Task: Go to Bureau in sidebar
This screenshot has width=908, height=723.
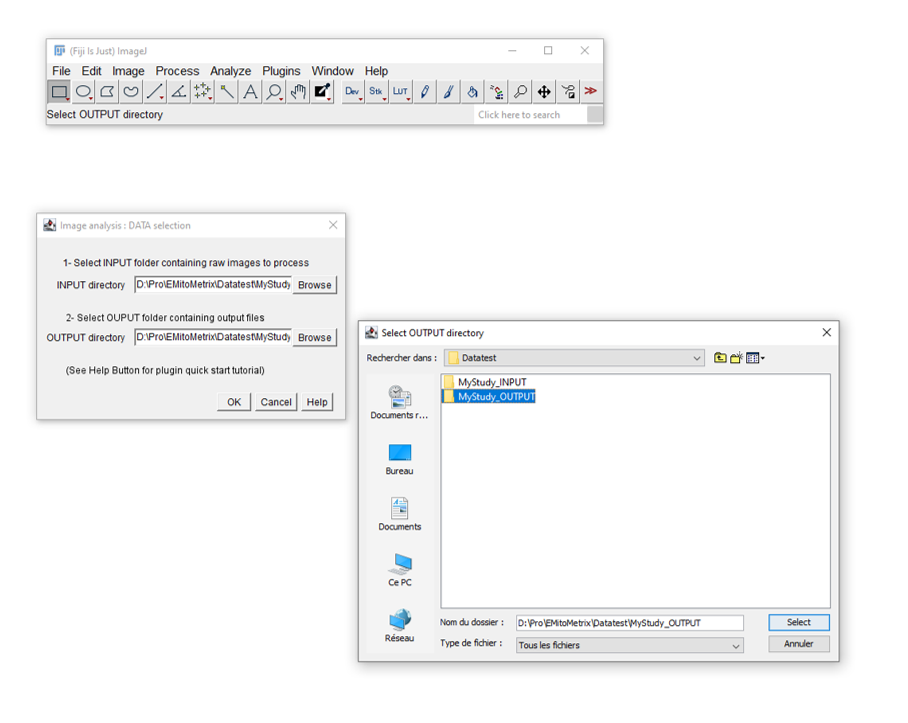Action: point(399,459)
